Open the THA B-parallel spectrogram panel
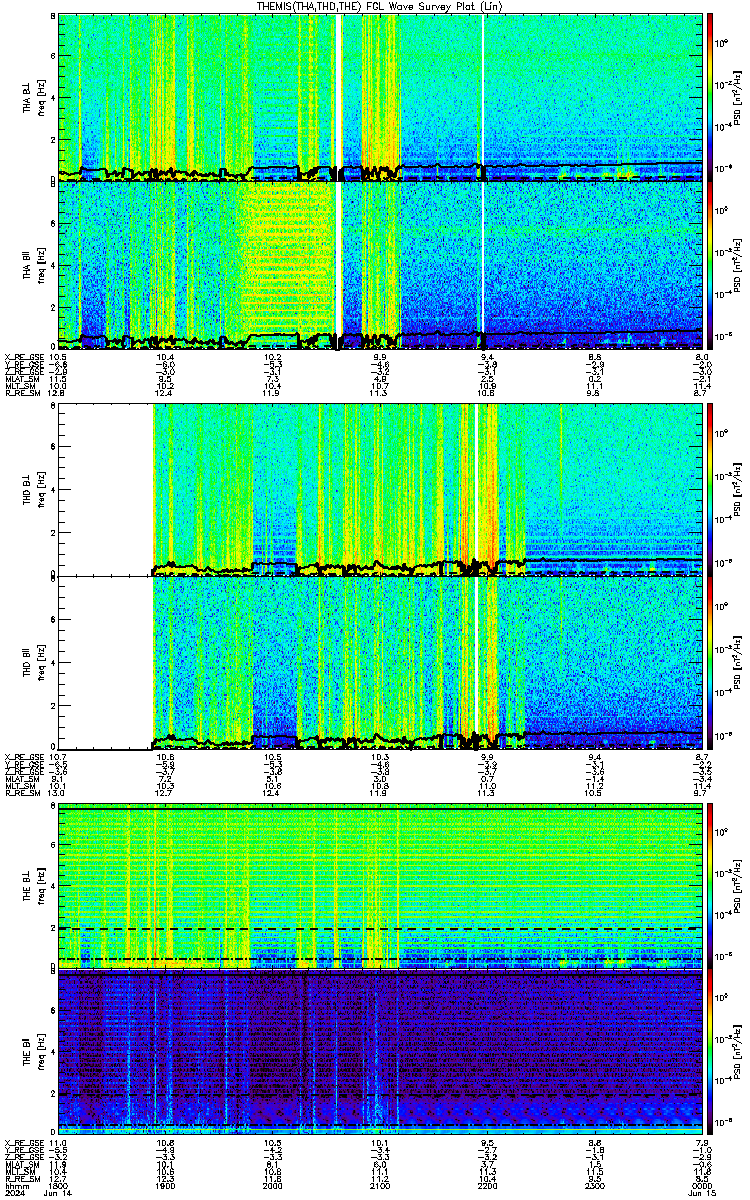The width and height of the screenshot is (750, 1200). (x=380, y=265)
